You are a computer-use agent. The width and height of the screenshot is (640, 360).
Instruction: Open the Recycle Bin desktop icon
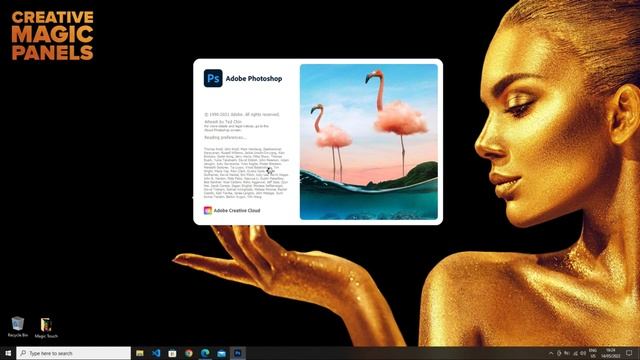18,327
